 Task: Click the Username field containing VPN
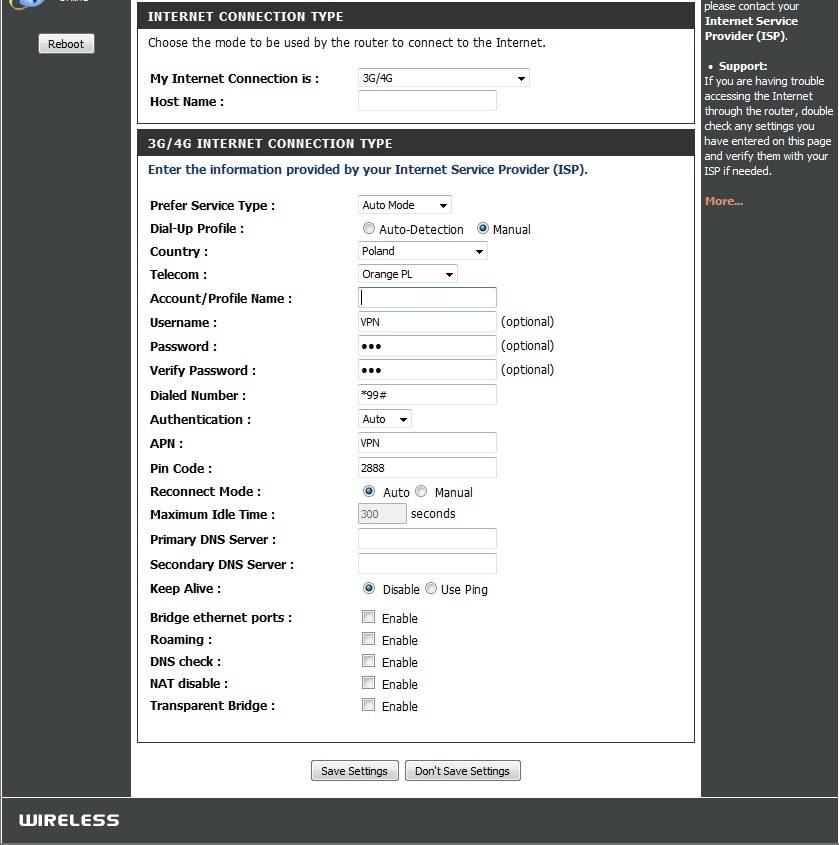tap(427, 322)
